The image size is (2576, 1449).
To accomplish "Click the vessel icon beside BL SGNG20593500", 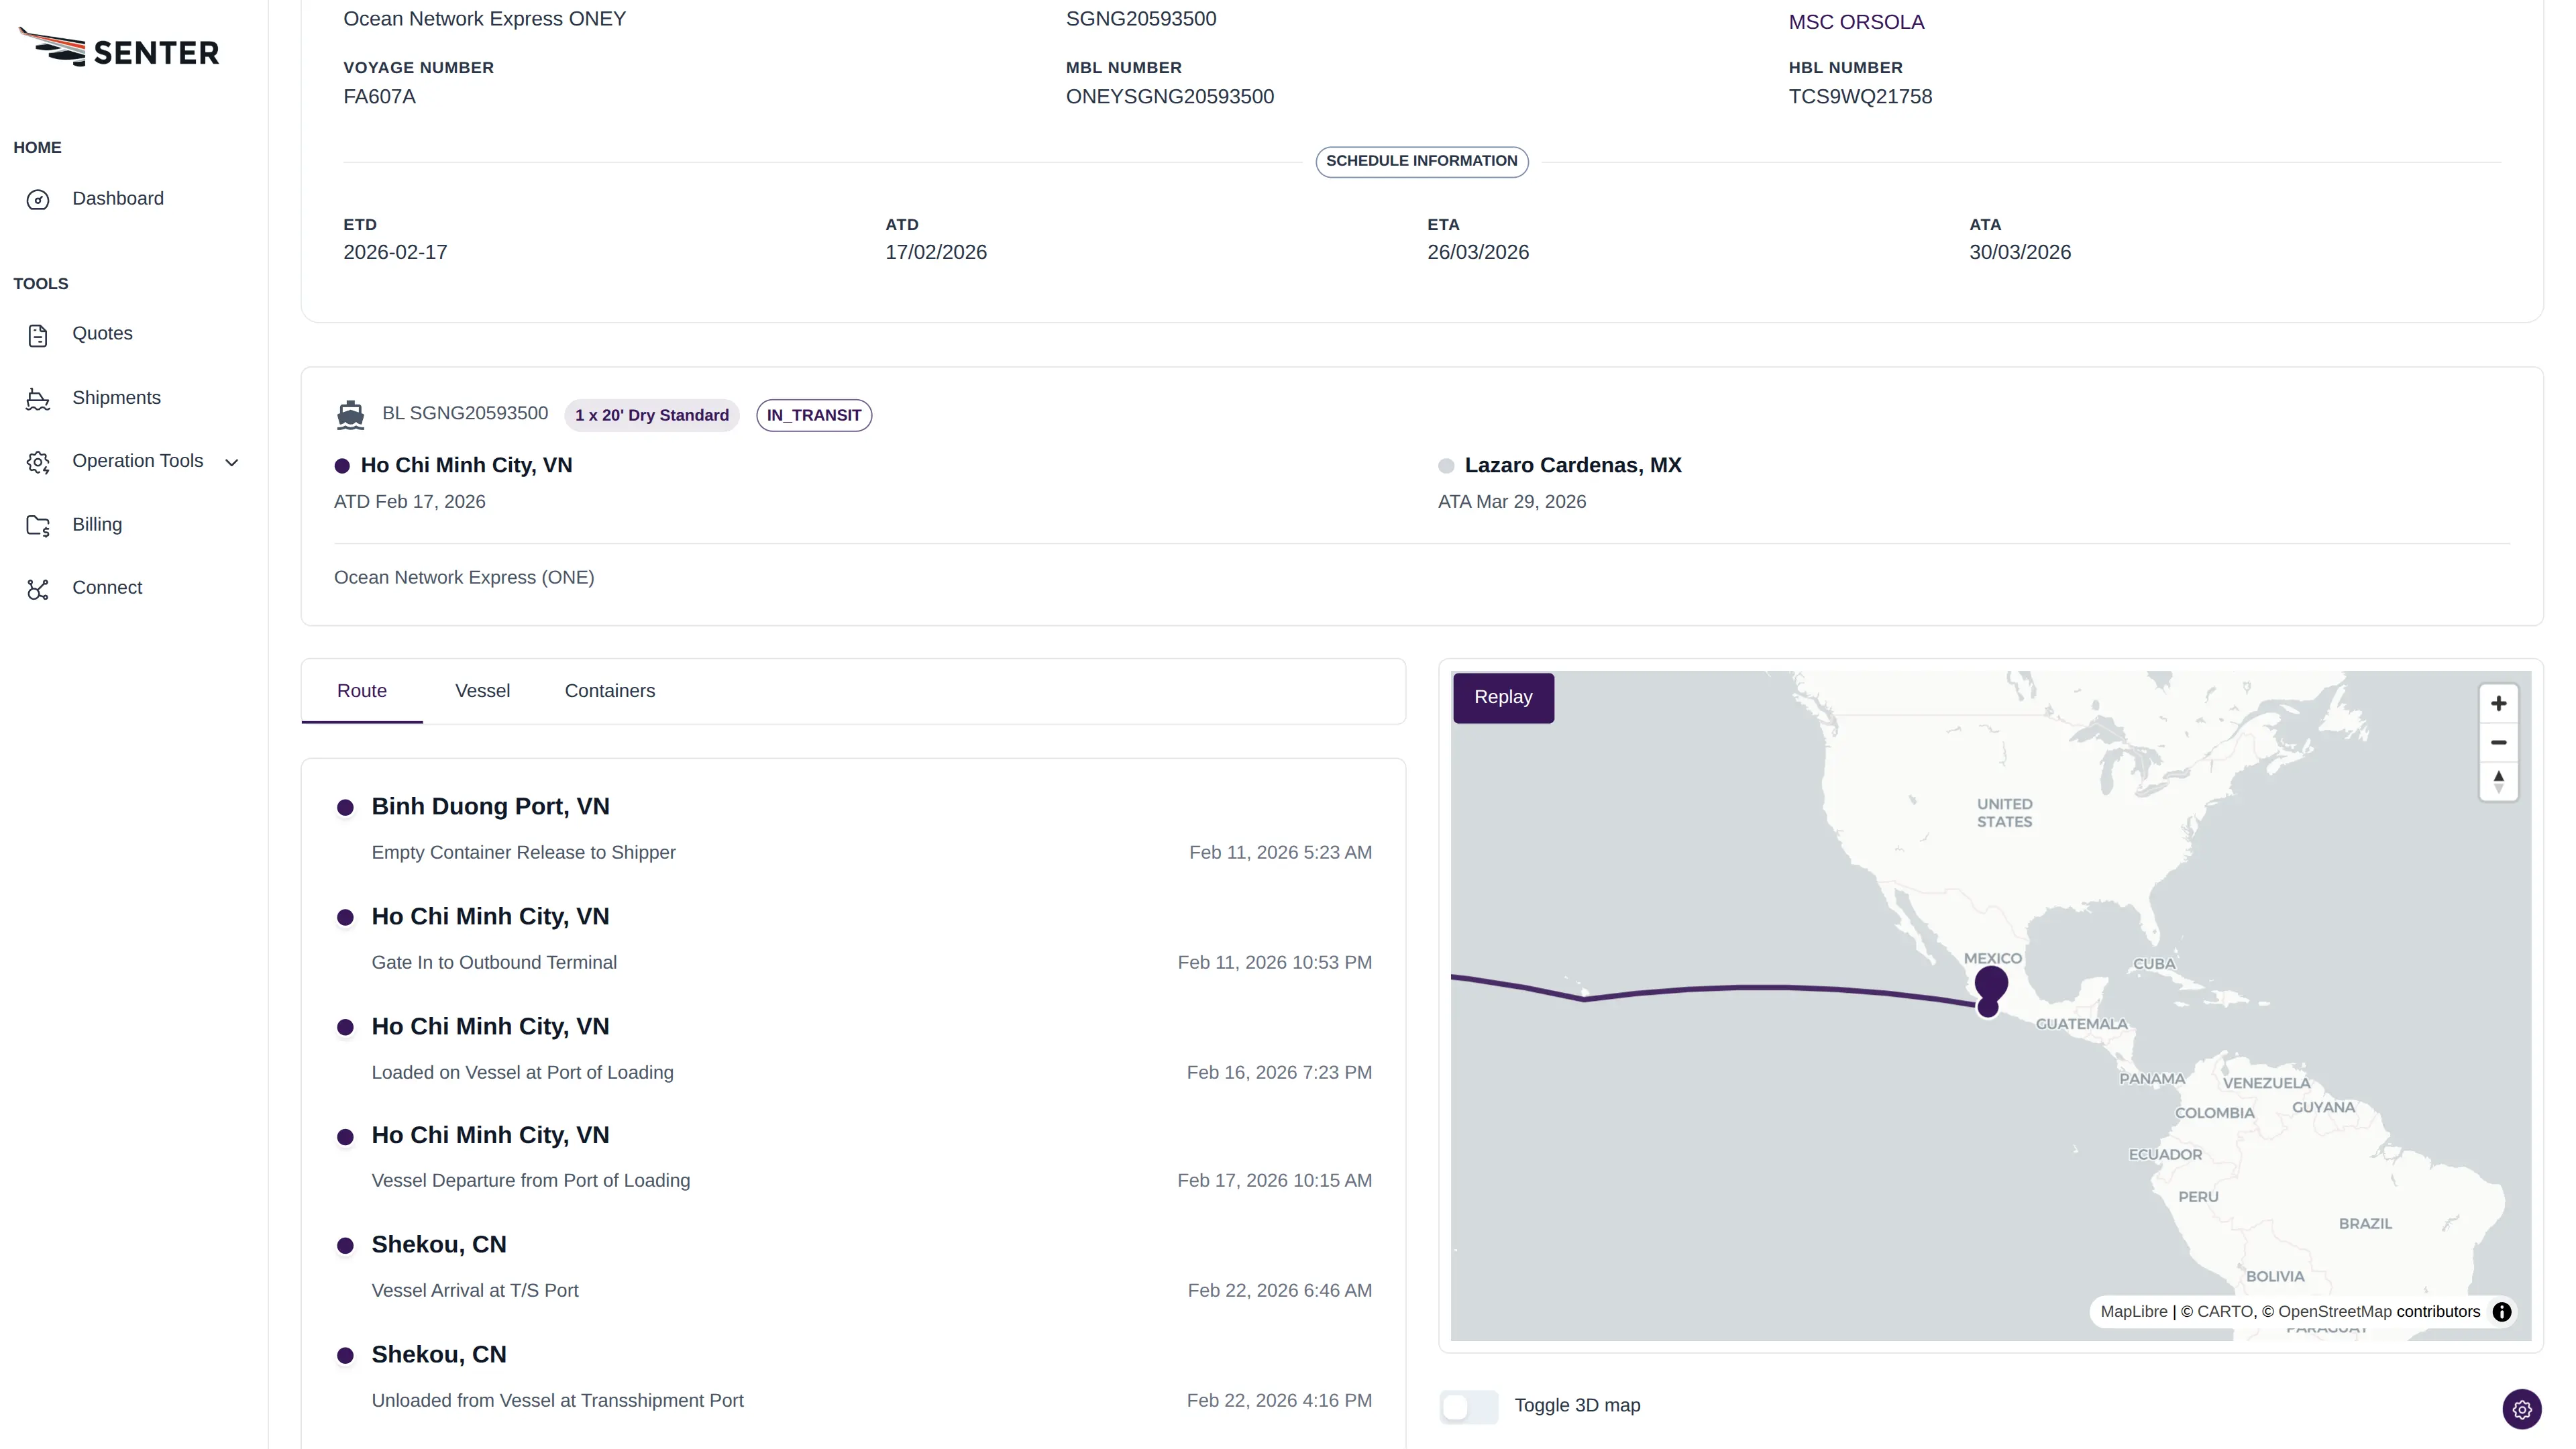I will click(x=351, y=415).
